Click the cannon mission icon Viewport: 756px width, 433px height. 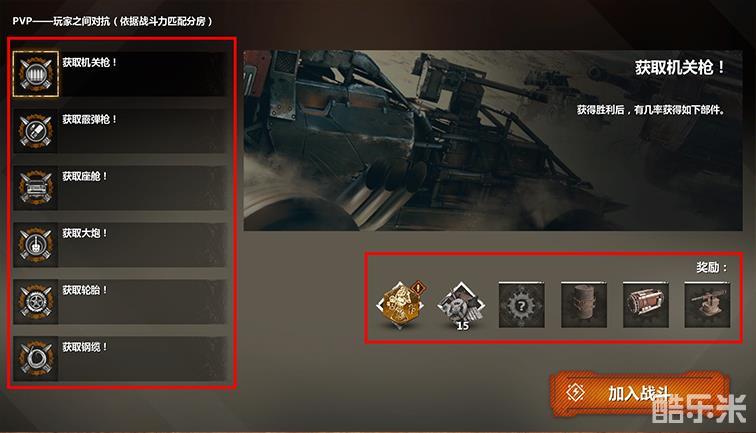coord(36,244)
